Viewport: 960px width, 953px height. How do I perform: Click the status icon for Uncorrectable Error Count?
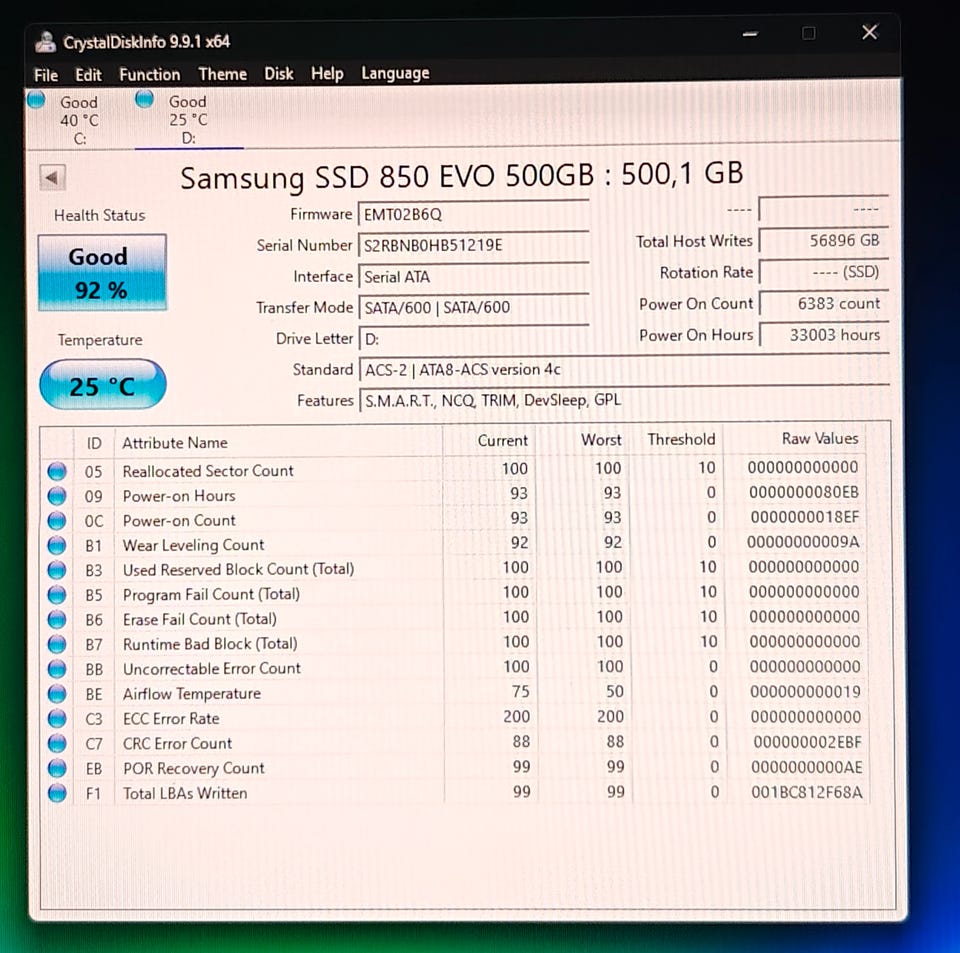coord(57,669)
